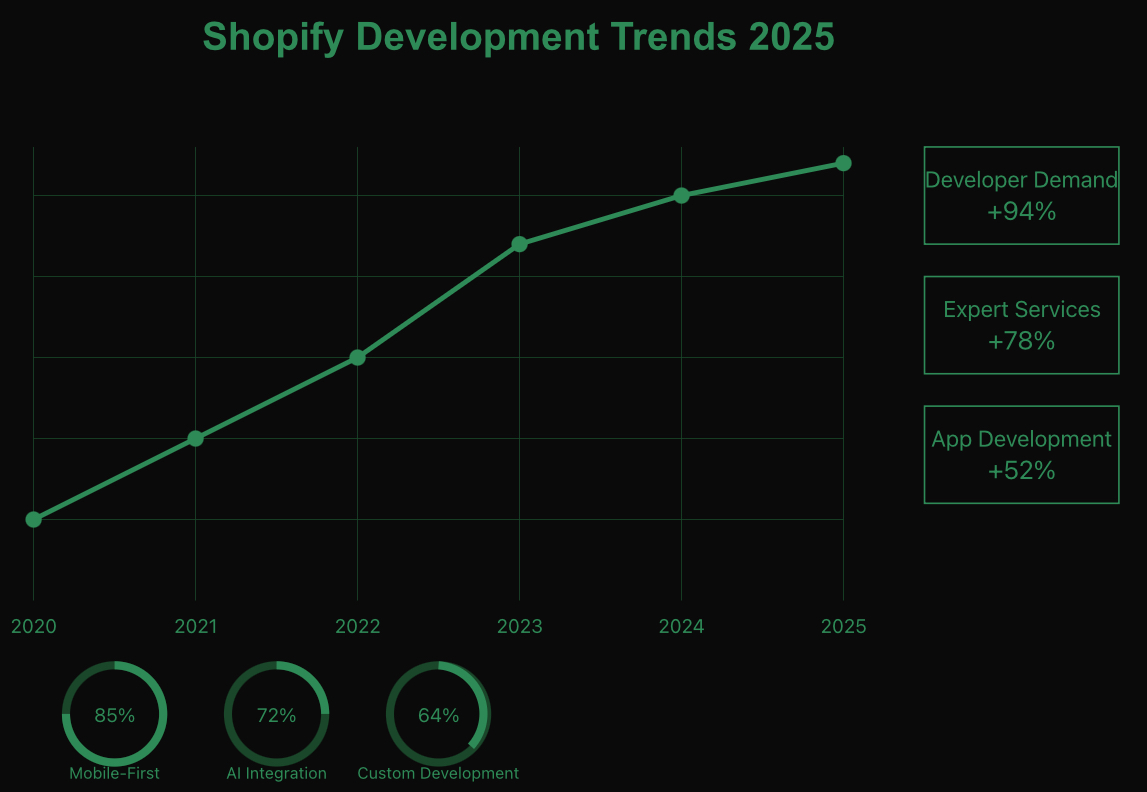This screenshot has height=792, width=1147.
Task: Click the 2023 axis label
Action: coord(519,627)
